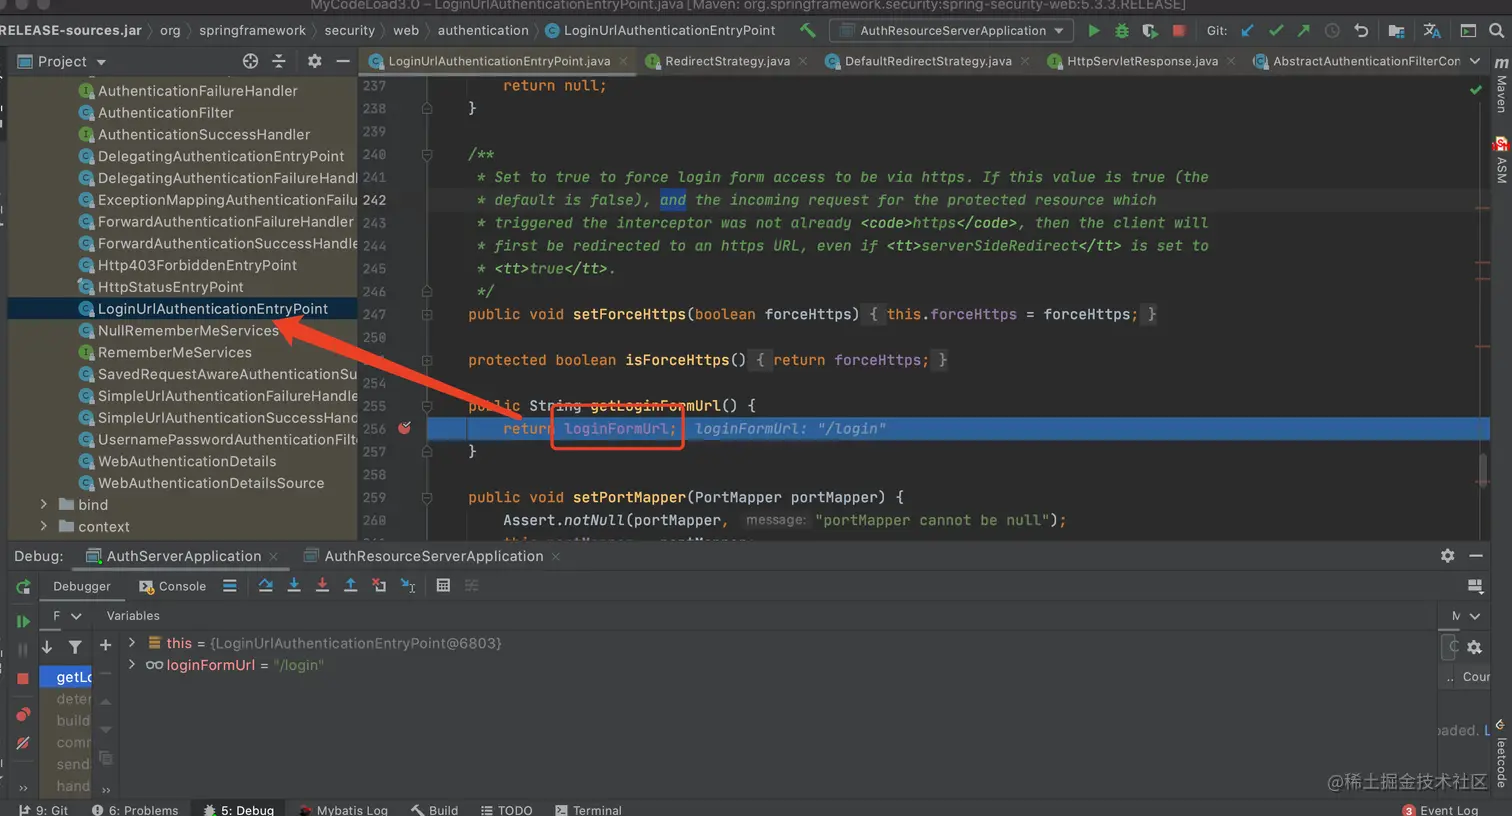
Task: Select the Debugger tab
Action: (x=82, y=586)
